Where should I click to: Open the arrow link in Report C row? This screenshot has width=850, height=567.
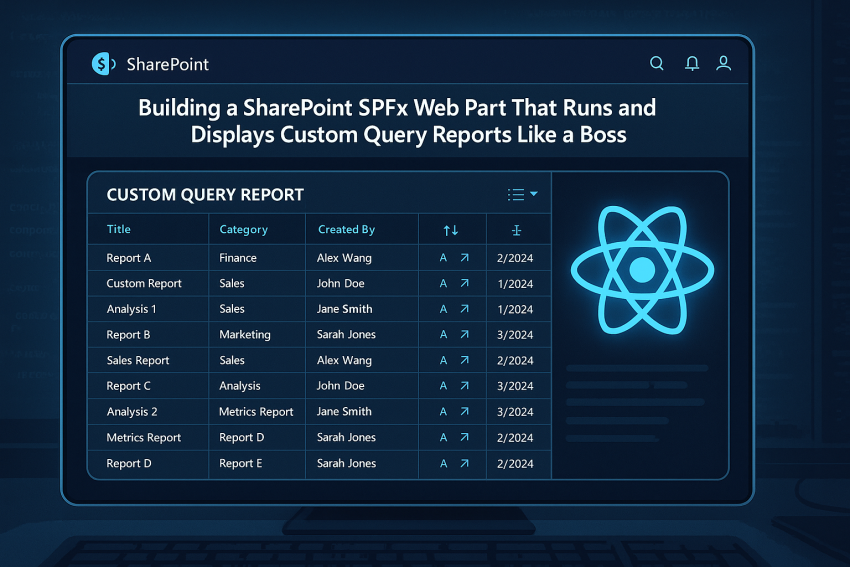pyautogui.click(x=465, y=386)
